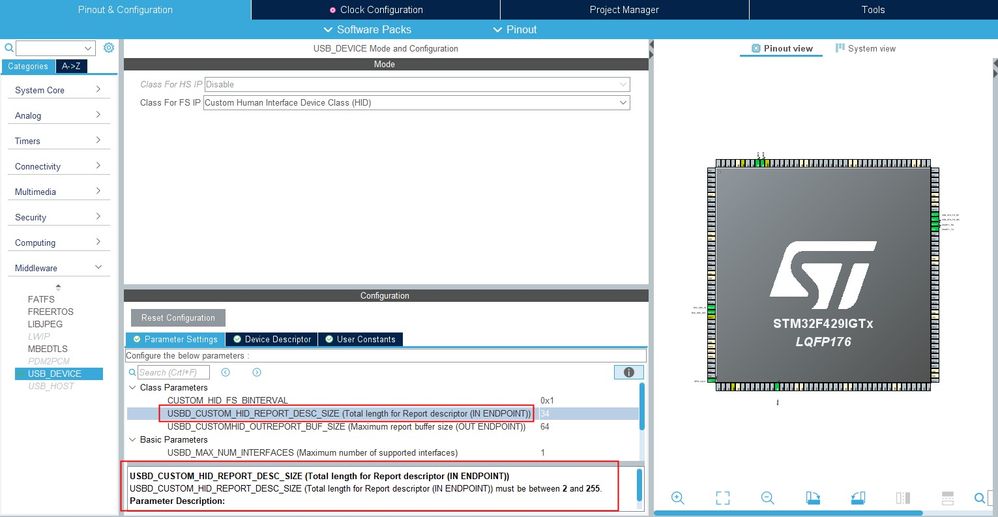Expand the Software Packs menu

pyautogui.click(x=367, y=29)
